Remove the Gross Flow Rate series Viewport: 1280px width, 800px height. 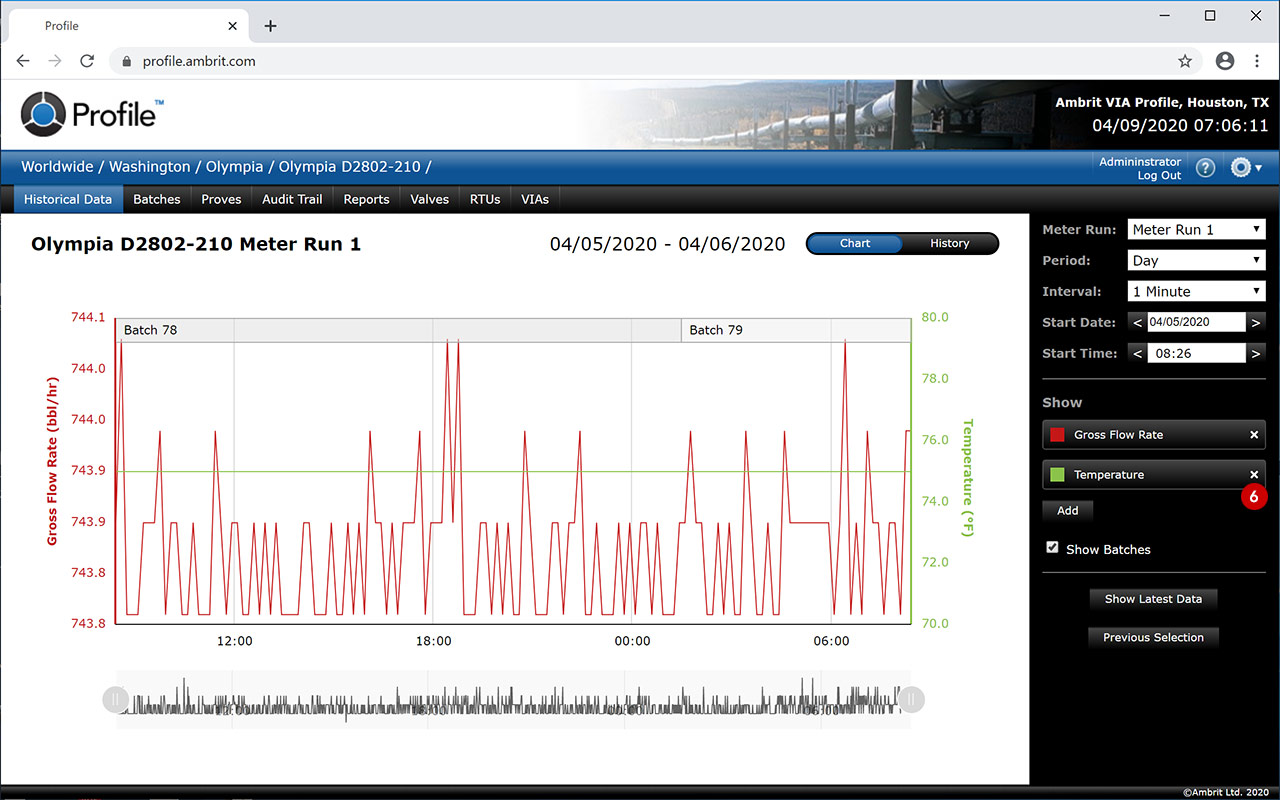[x=1254, y=435]
